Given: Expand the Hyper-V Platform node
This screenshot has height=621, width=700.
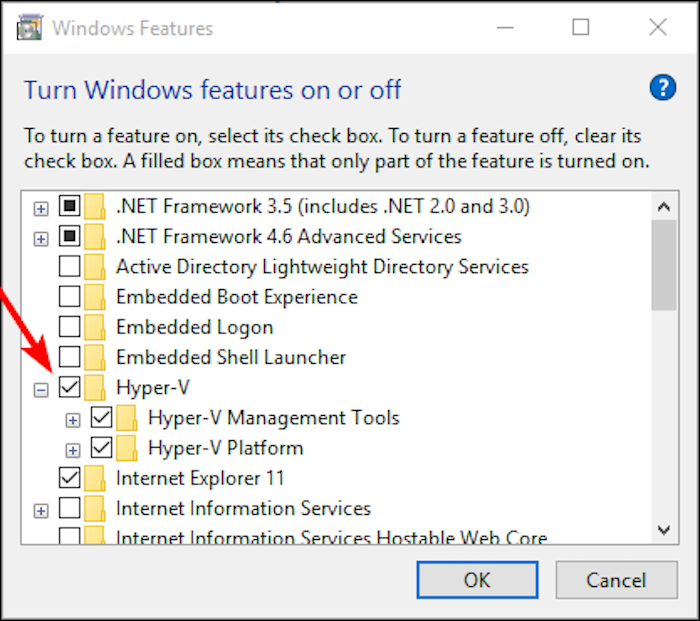Looking at the screenshot, I should click(73, 451).
